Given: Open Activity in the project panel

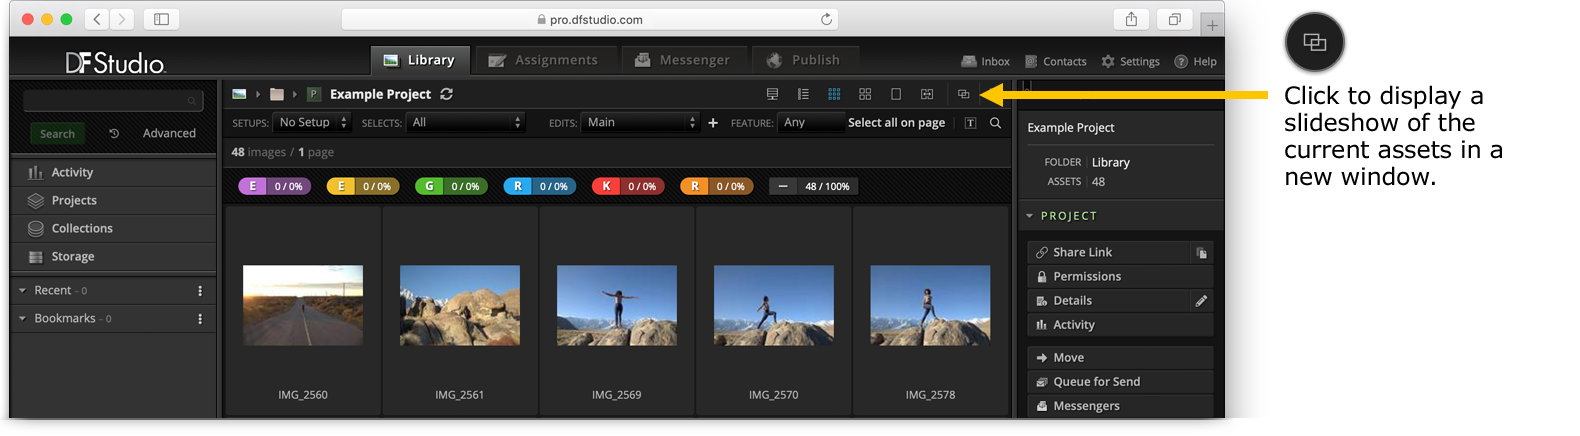Looking at the screenshot, I should 1120,325.
